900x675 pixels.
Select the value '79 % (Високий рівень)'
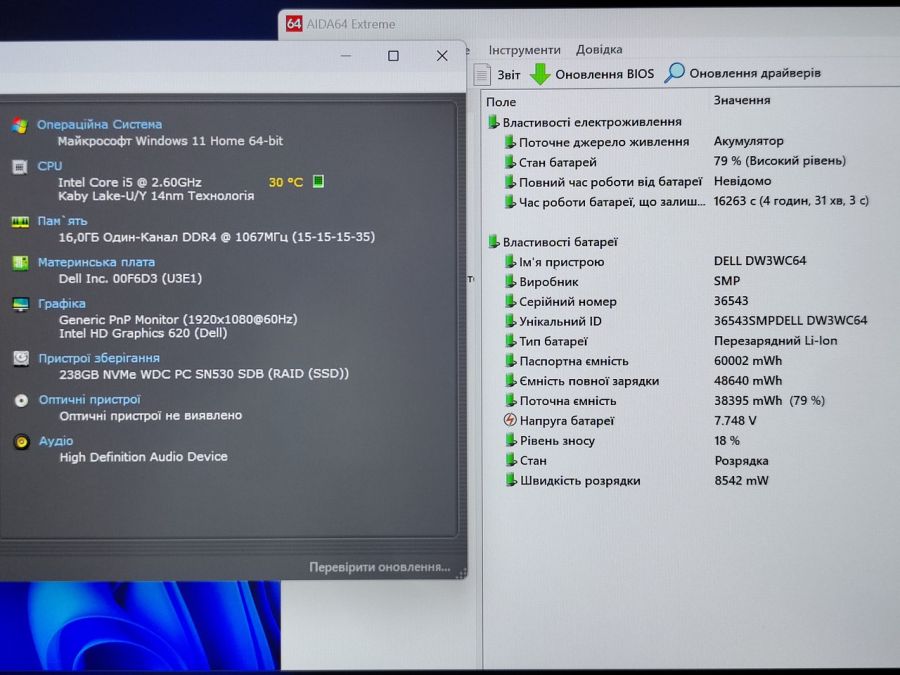coord(779,161)
